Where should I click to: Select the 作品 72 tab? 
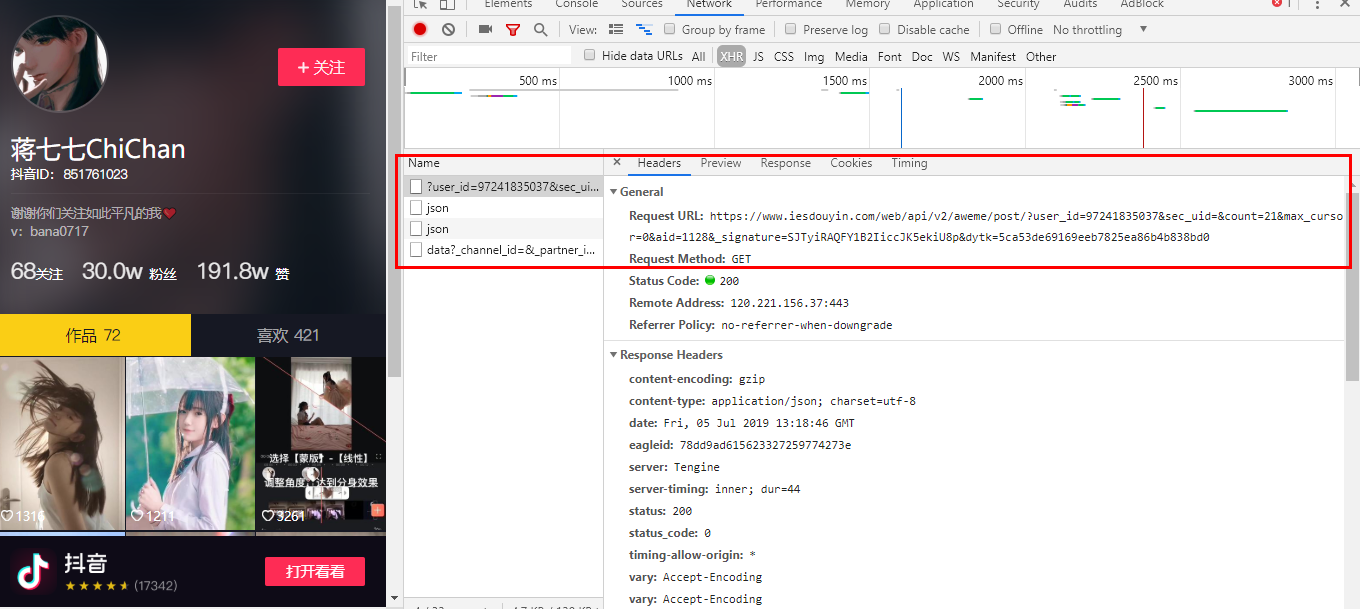pyautogui.click(x=95, y=335)
